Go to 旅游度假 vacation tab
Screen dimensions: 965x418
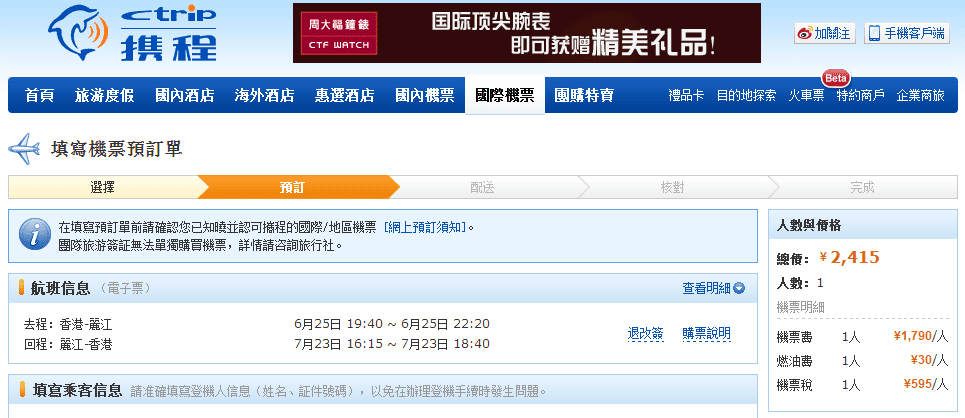click(104, 96)
